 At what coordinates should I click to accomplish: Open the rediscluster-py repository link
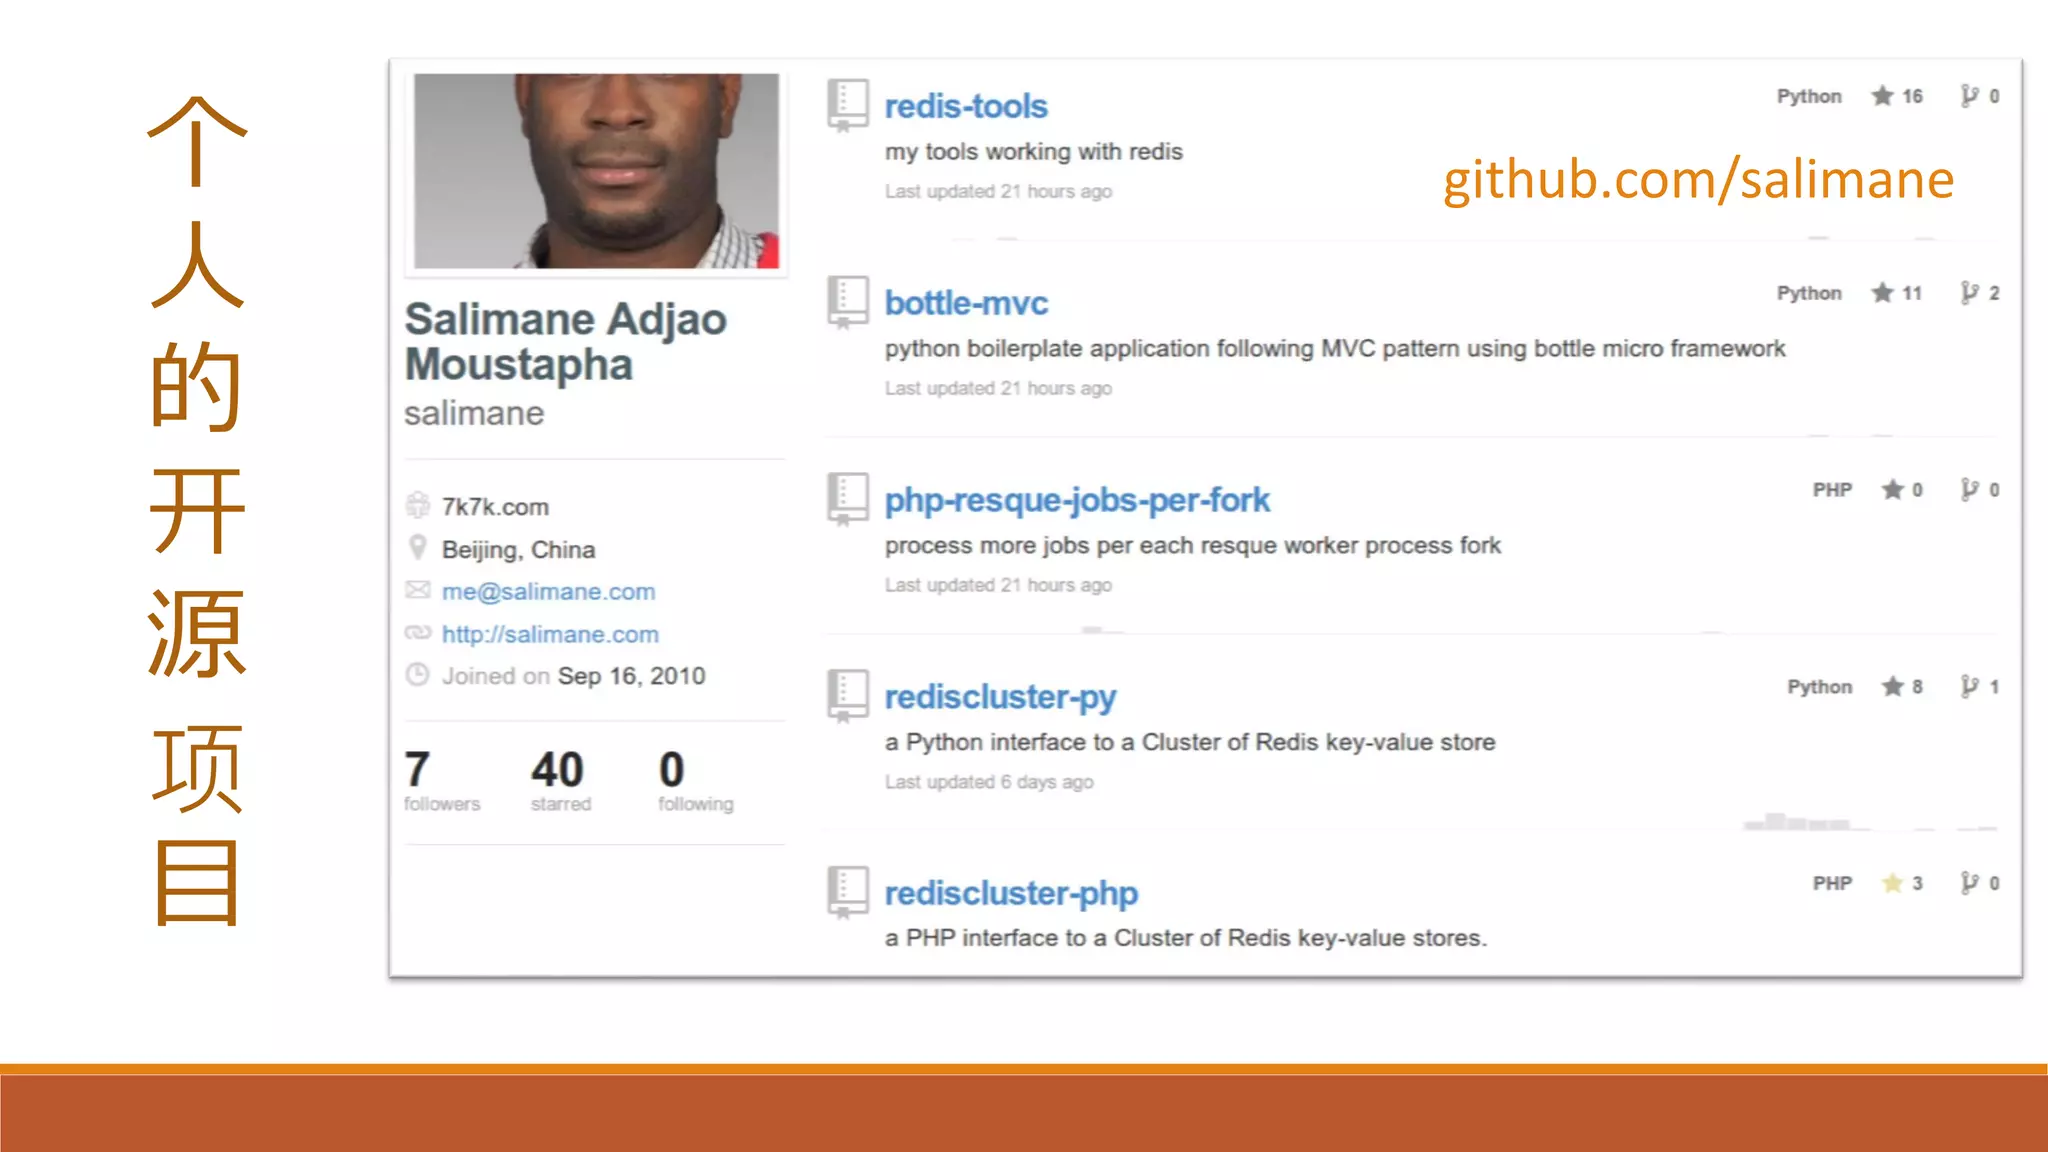pyautogui.click(x=1000, y=697)
